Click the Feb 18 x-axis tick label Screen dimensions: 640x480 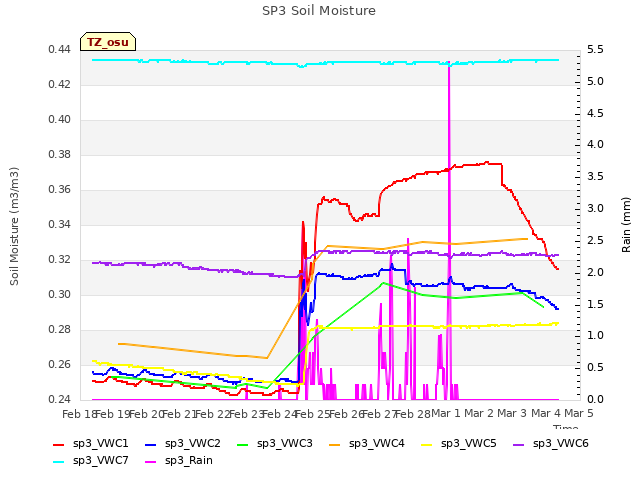tap(79, 414)
